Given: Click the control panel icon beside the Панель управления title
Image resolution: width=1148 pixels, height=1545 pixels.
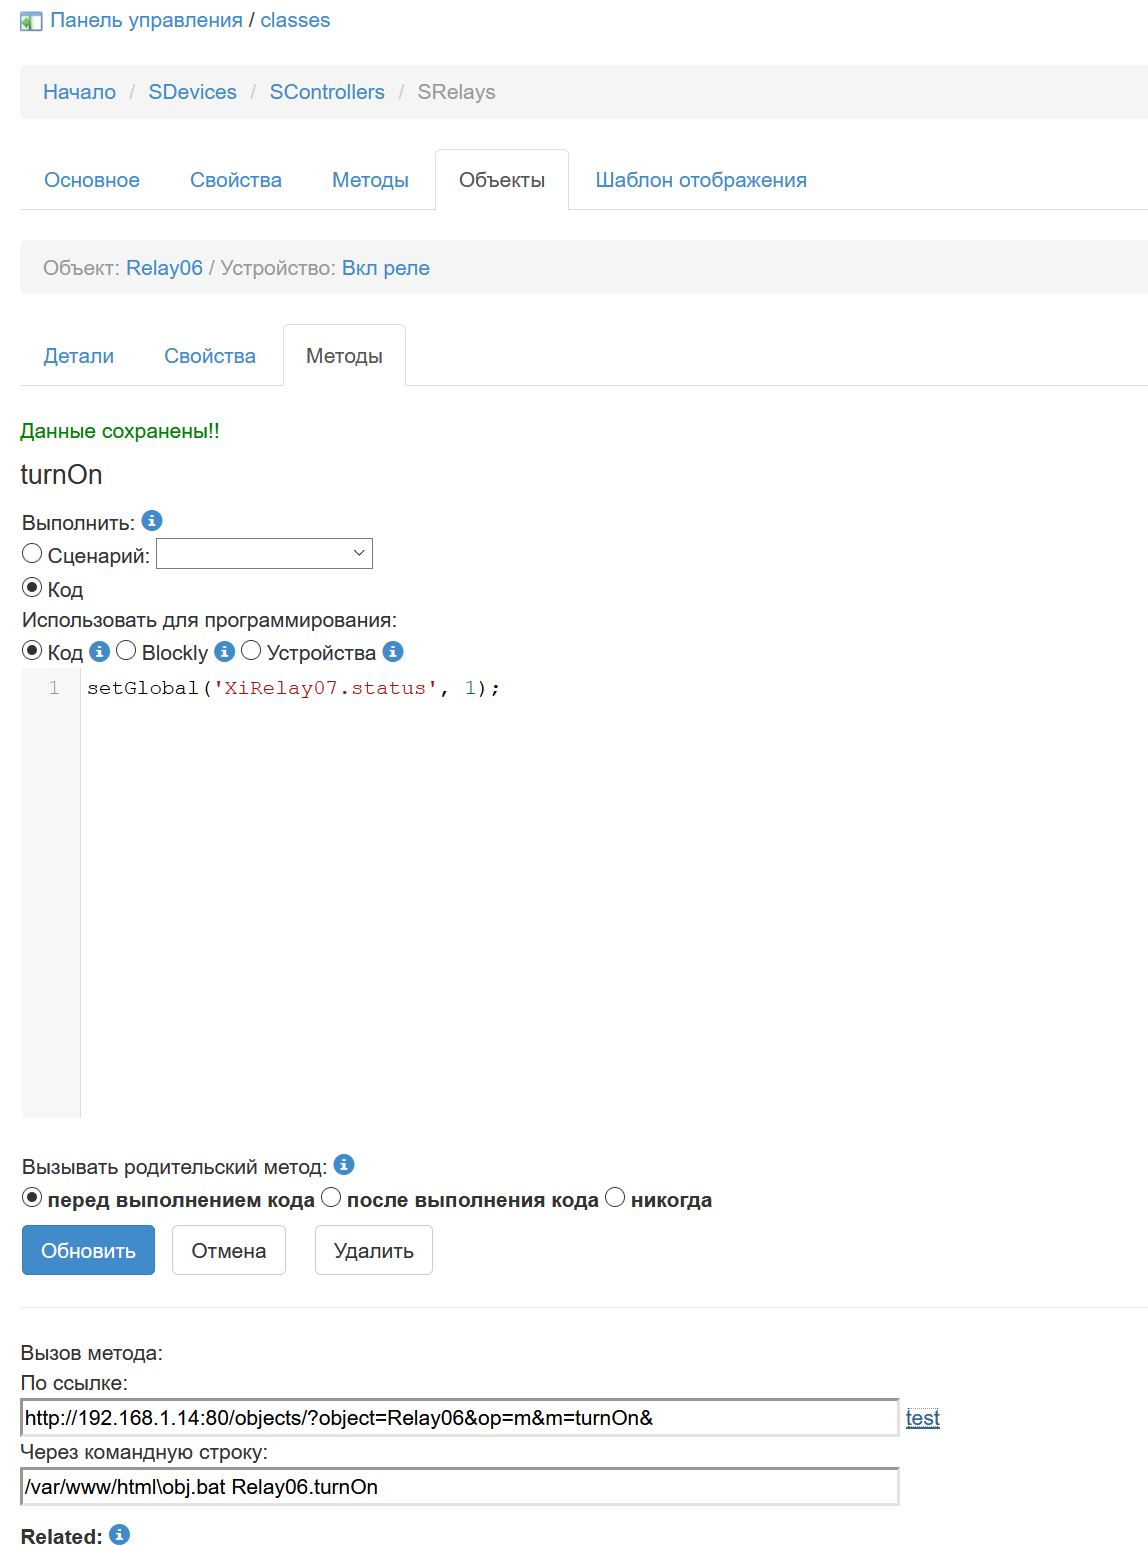Looking at the screenshot, I should 31,21.
